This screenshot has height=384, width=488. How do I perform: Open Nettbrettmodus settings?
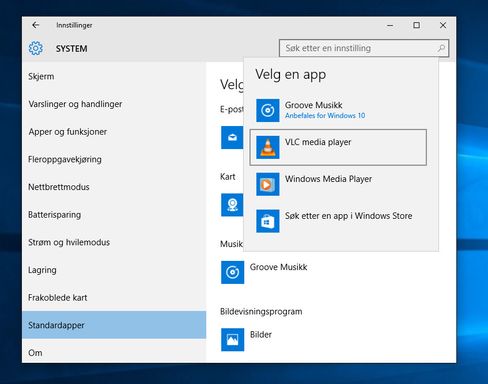coord(114,187)
